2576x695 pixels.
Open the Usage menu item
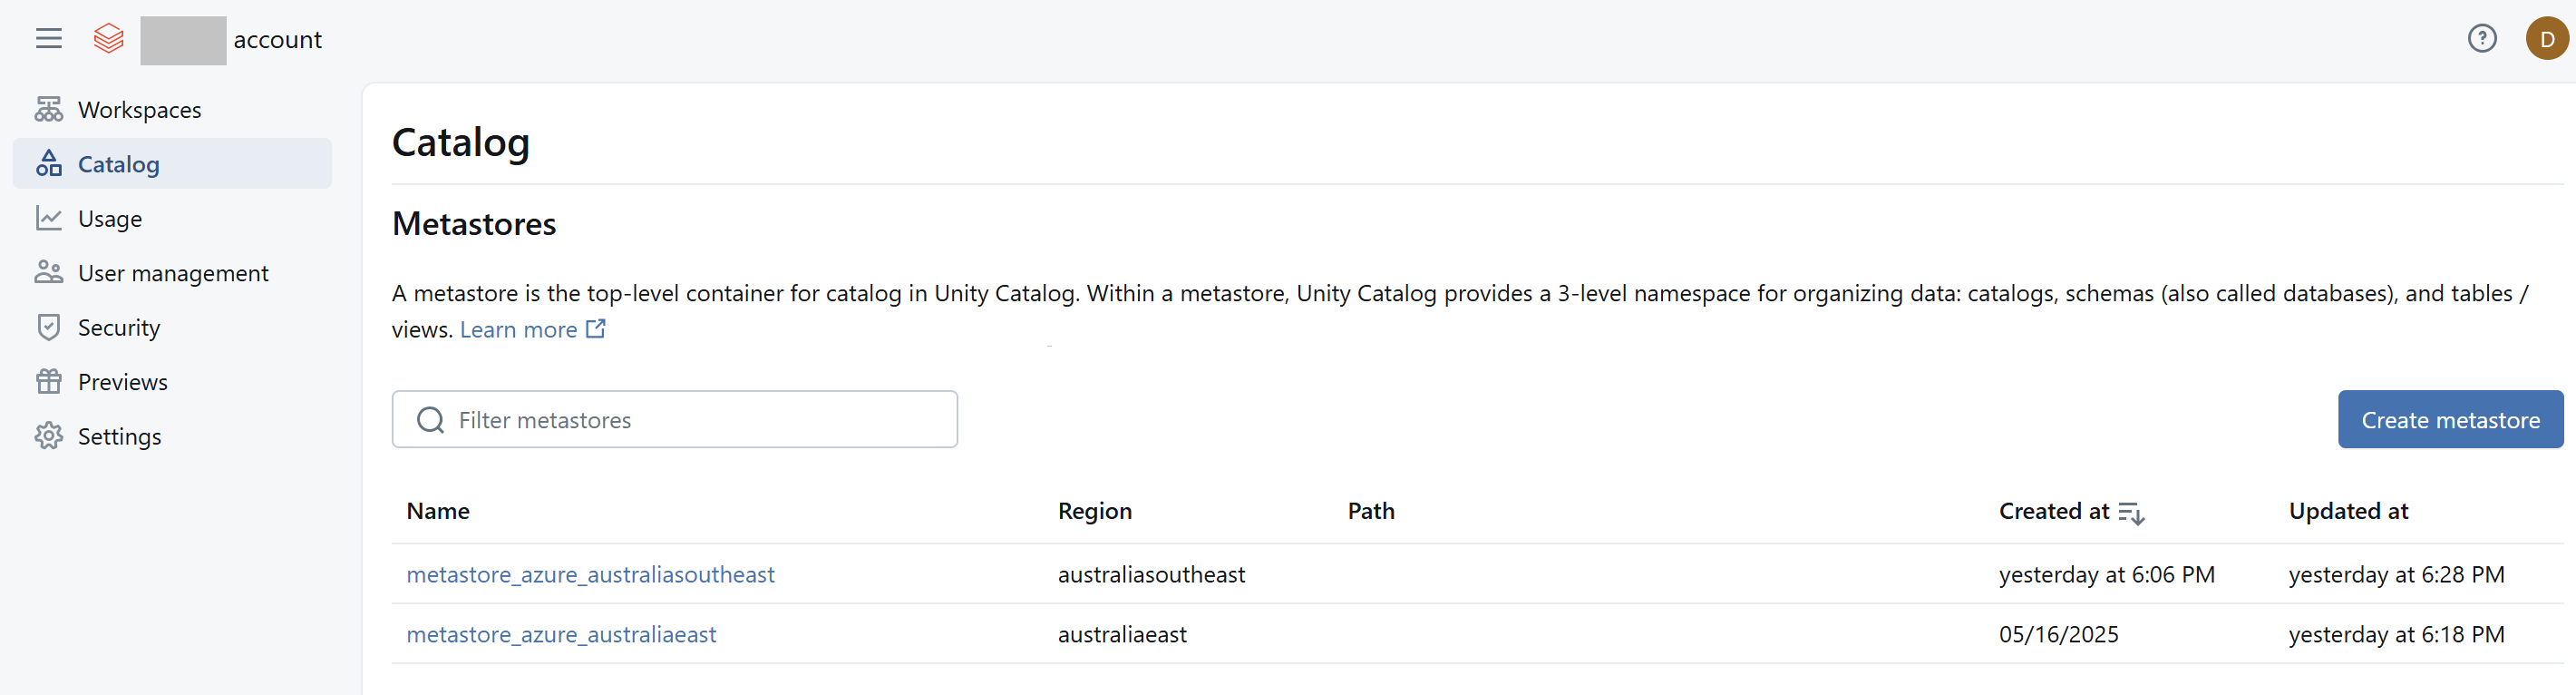click(110, 219)
